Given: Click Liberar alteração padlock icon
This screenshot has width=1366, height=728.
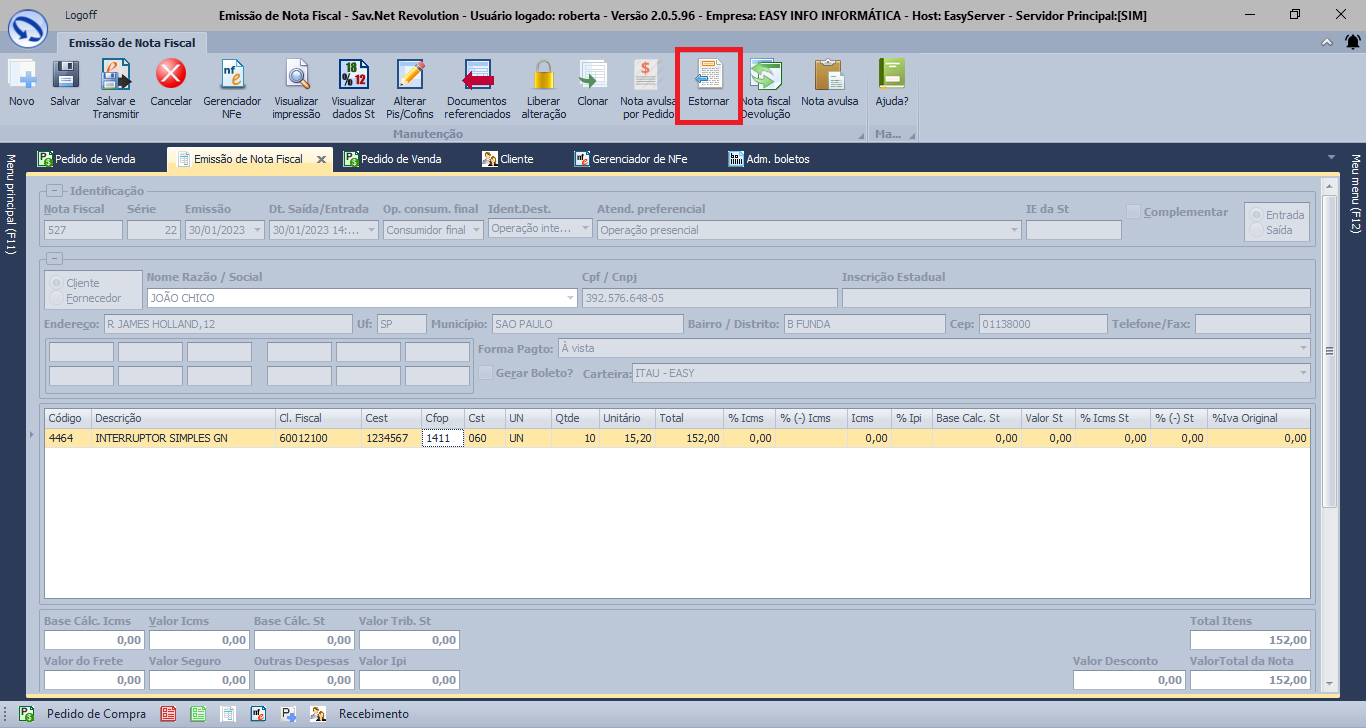Looking at the screenshot, I should (543, 75).
